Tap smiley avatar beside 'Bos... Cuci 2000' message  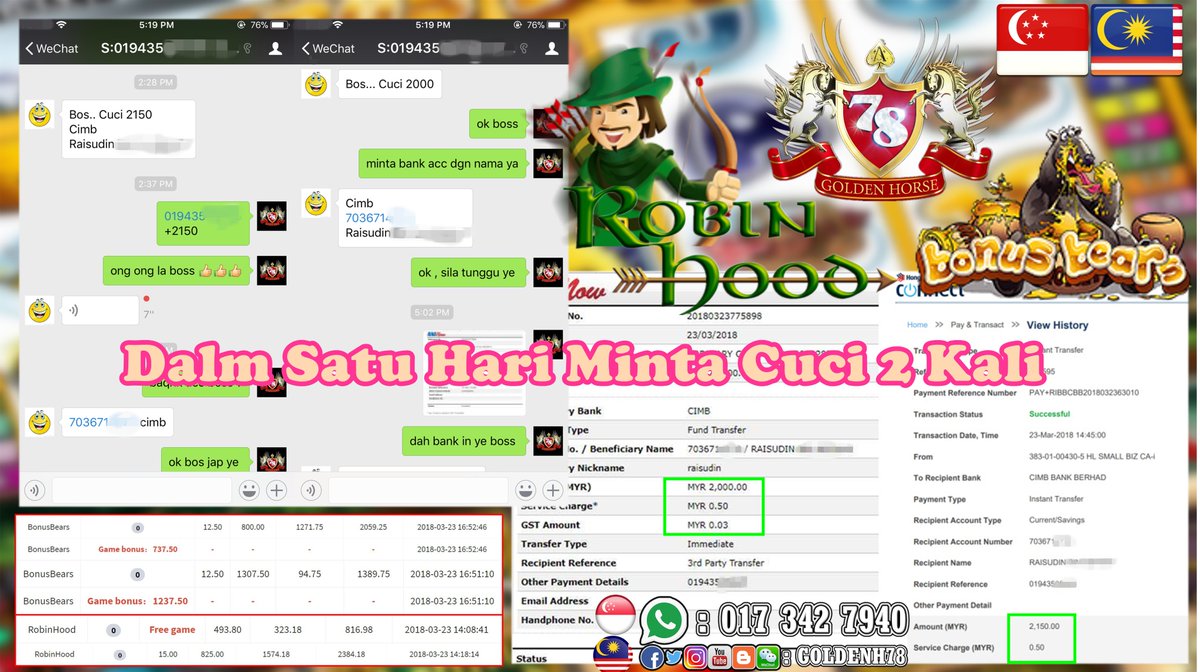316,84
